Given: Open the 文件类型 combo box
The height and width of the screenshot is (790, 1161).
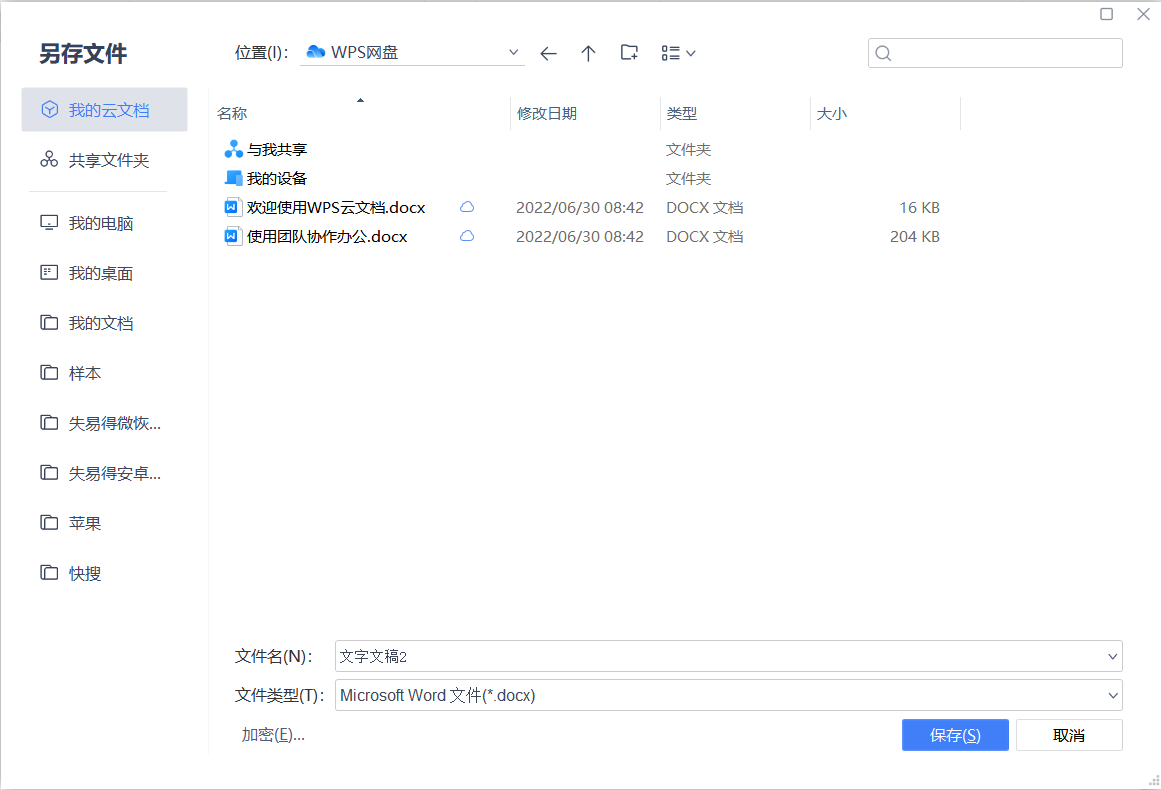Looking at the screenshot, I should (729, 695).
